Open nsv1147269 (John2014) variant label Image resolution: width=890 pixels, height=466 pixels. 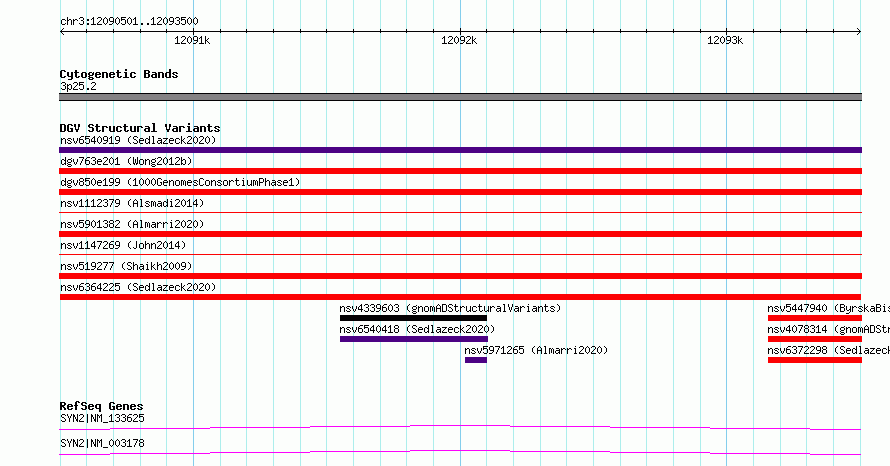[123, 245]
